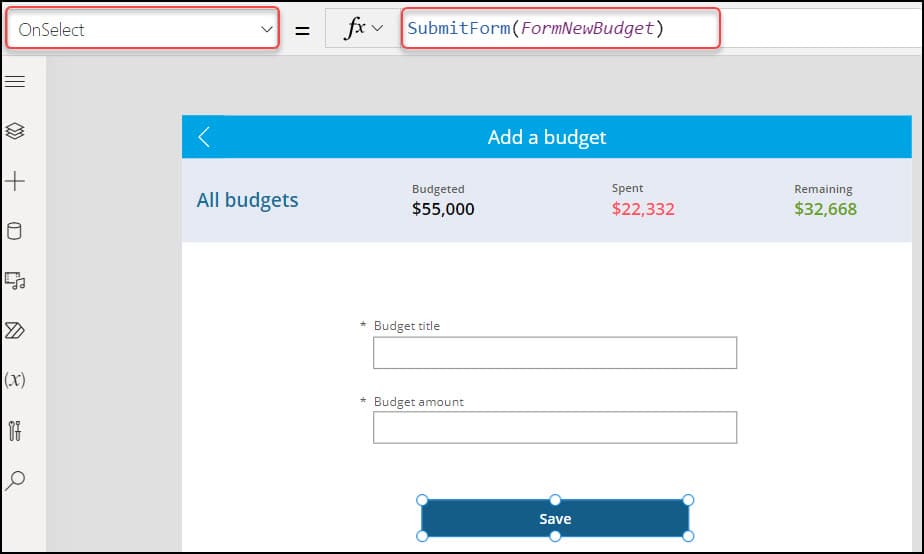The image size is (924, 554).
Task: Click into the Budget title field
Action: click(x=555, y=353)
